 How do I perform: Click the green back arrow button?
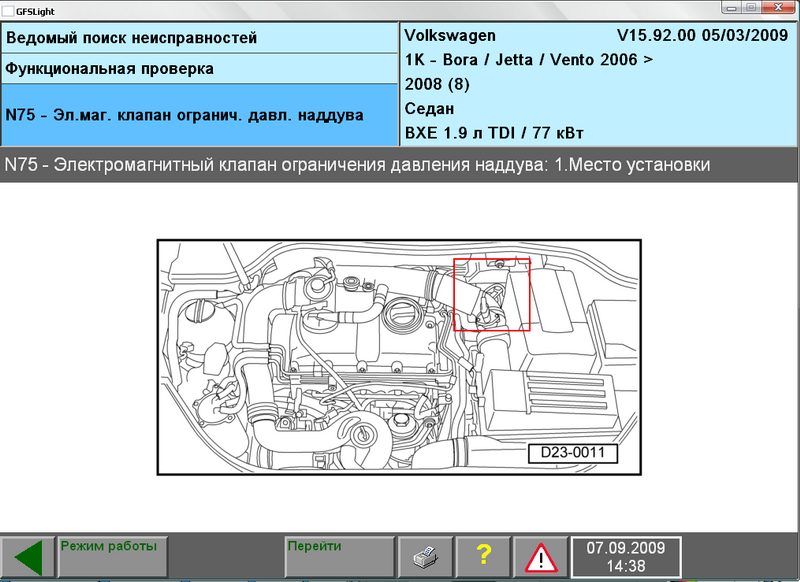(28, 557)
